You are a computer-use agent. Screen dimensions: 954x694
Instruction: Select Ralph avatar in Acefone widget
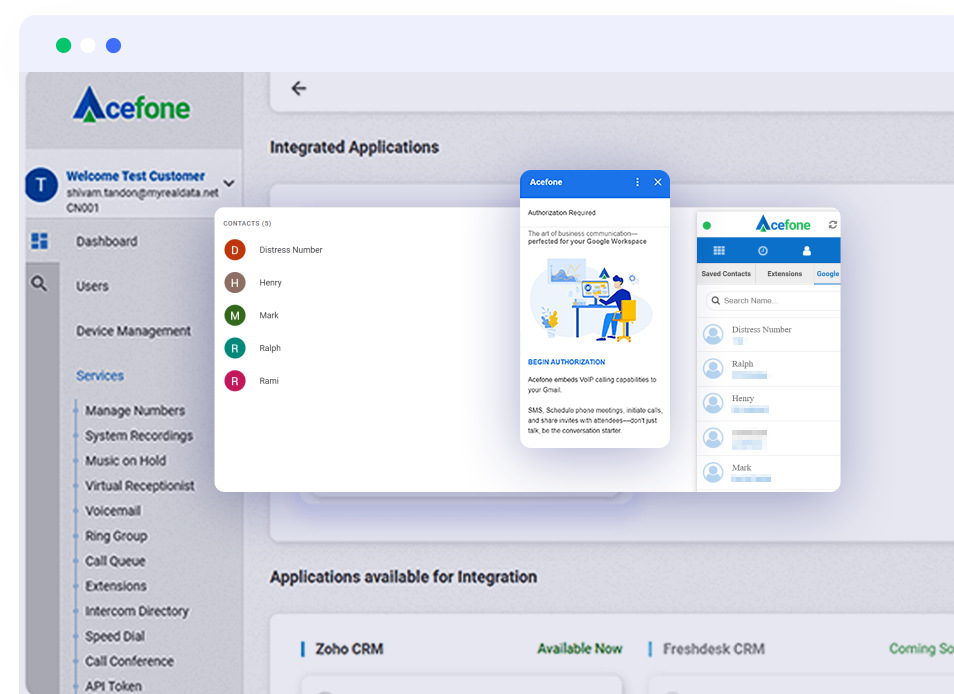(x=713, y=369)
